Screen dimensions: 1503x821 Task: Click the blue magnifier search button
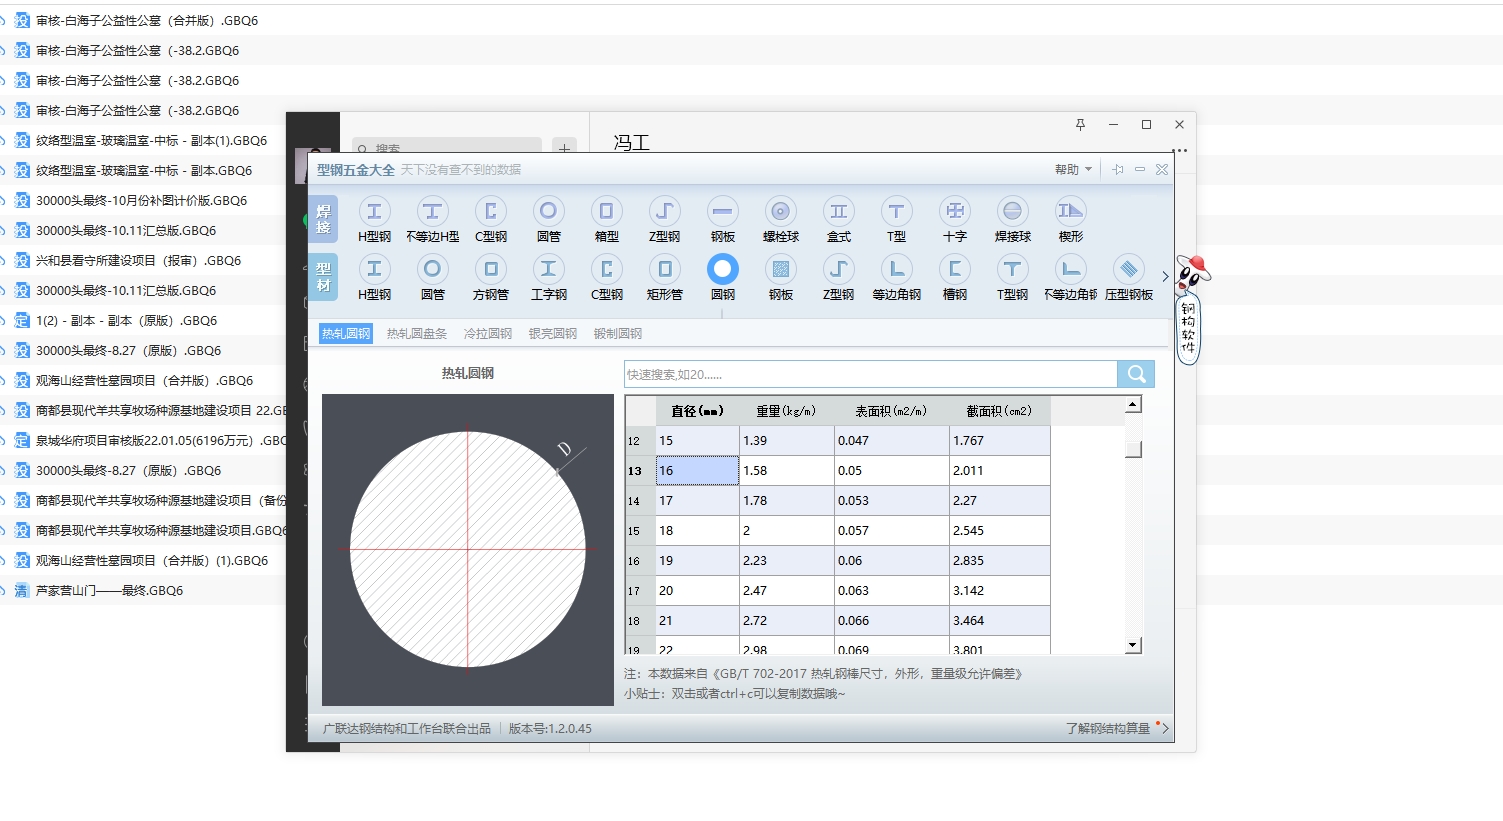1136,374
